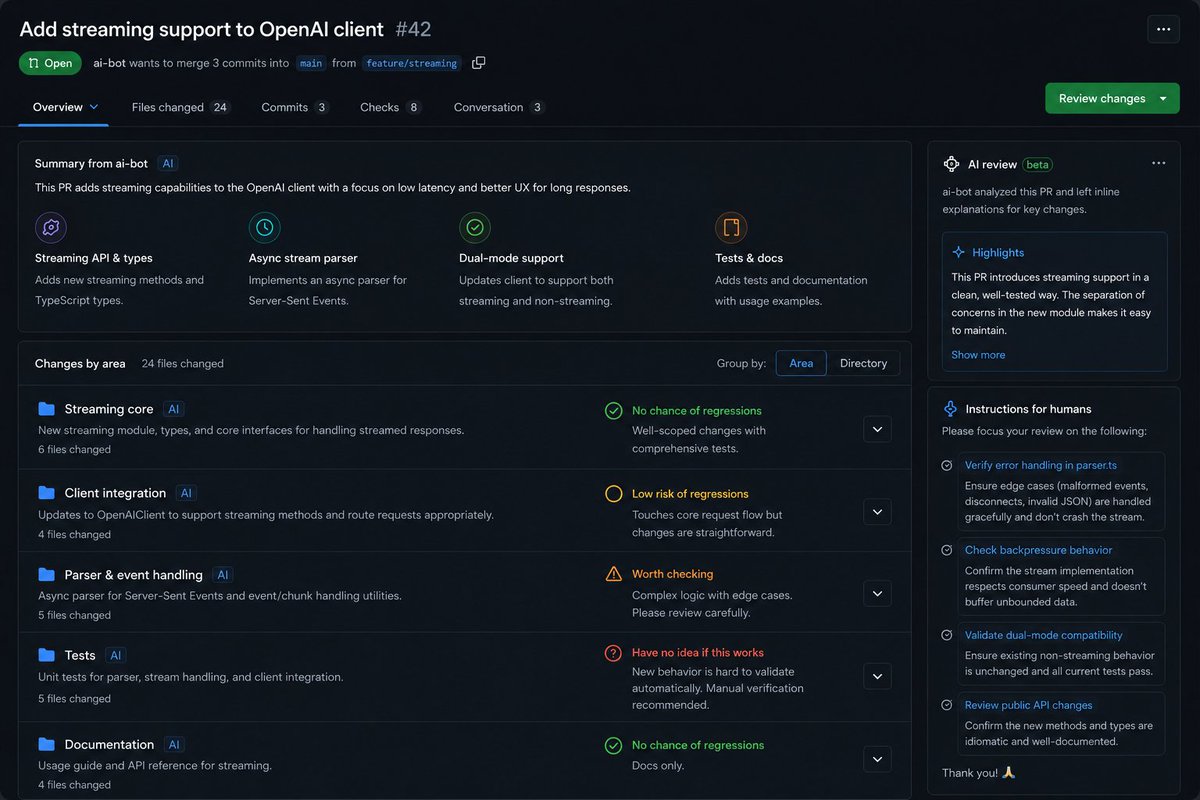The height and width of the screenshot is (800, 1200).
Task: Open the Overview tab dropdown chevron
Action: [94, 107]
